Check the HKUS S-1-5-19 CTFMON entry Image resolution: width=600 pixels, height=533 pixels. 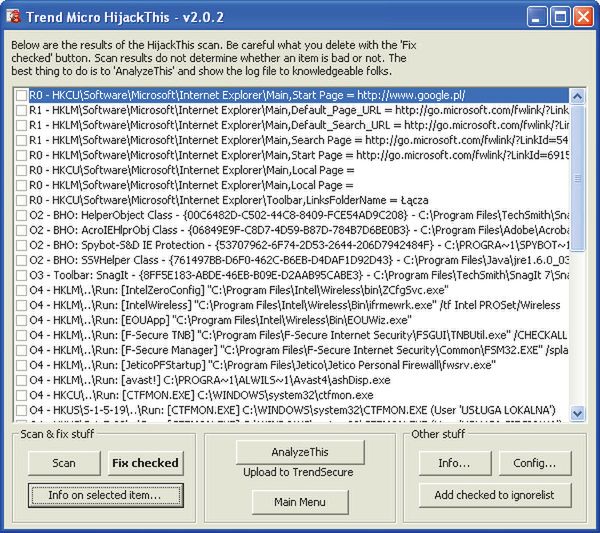click(22, 410)
